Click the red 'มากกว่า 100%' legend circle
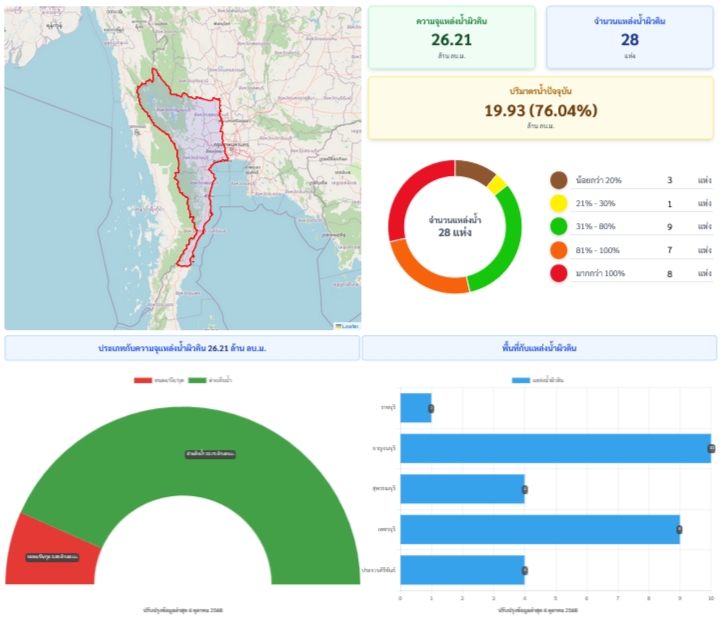 (x=559, y=272)
